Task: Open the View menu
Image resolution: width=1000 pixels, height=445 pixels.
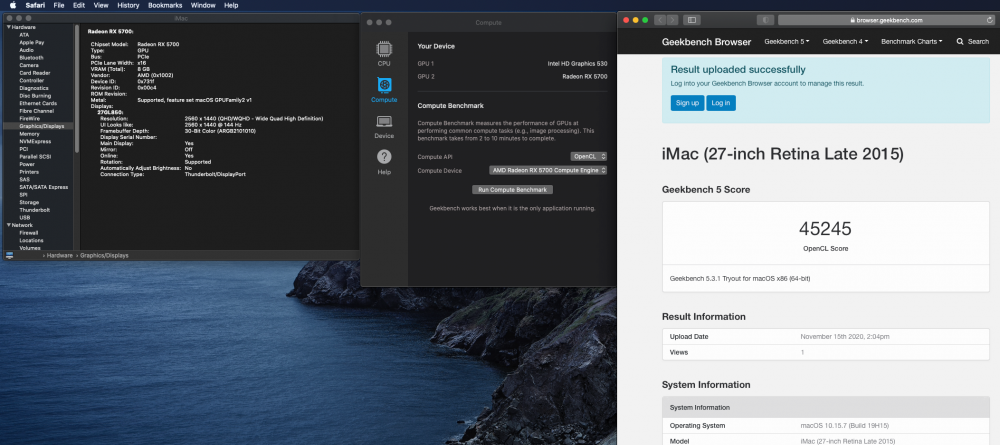Action: click(101, 5)
